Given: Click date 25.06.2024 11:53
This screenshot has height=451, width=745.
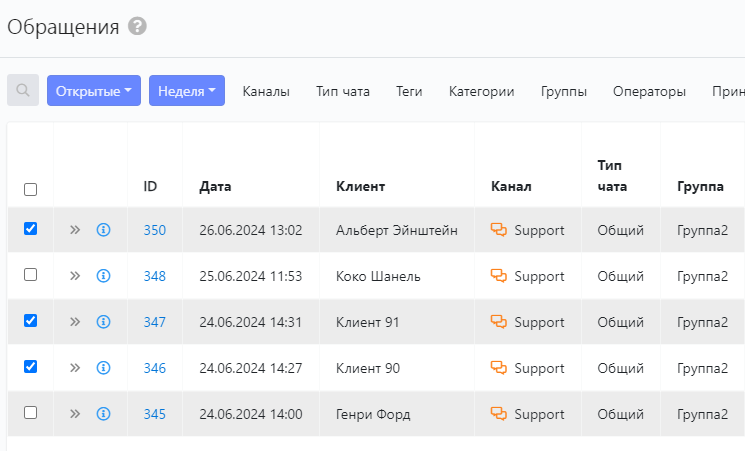Looking at the screenshot, I should point(251,276).
